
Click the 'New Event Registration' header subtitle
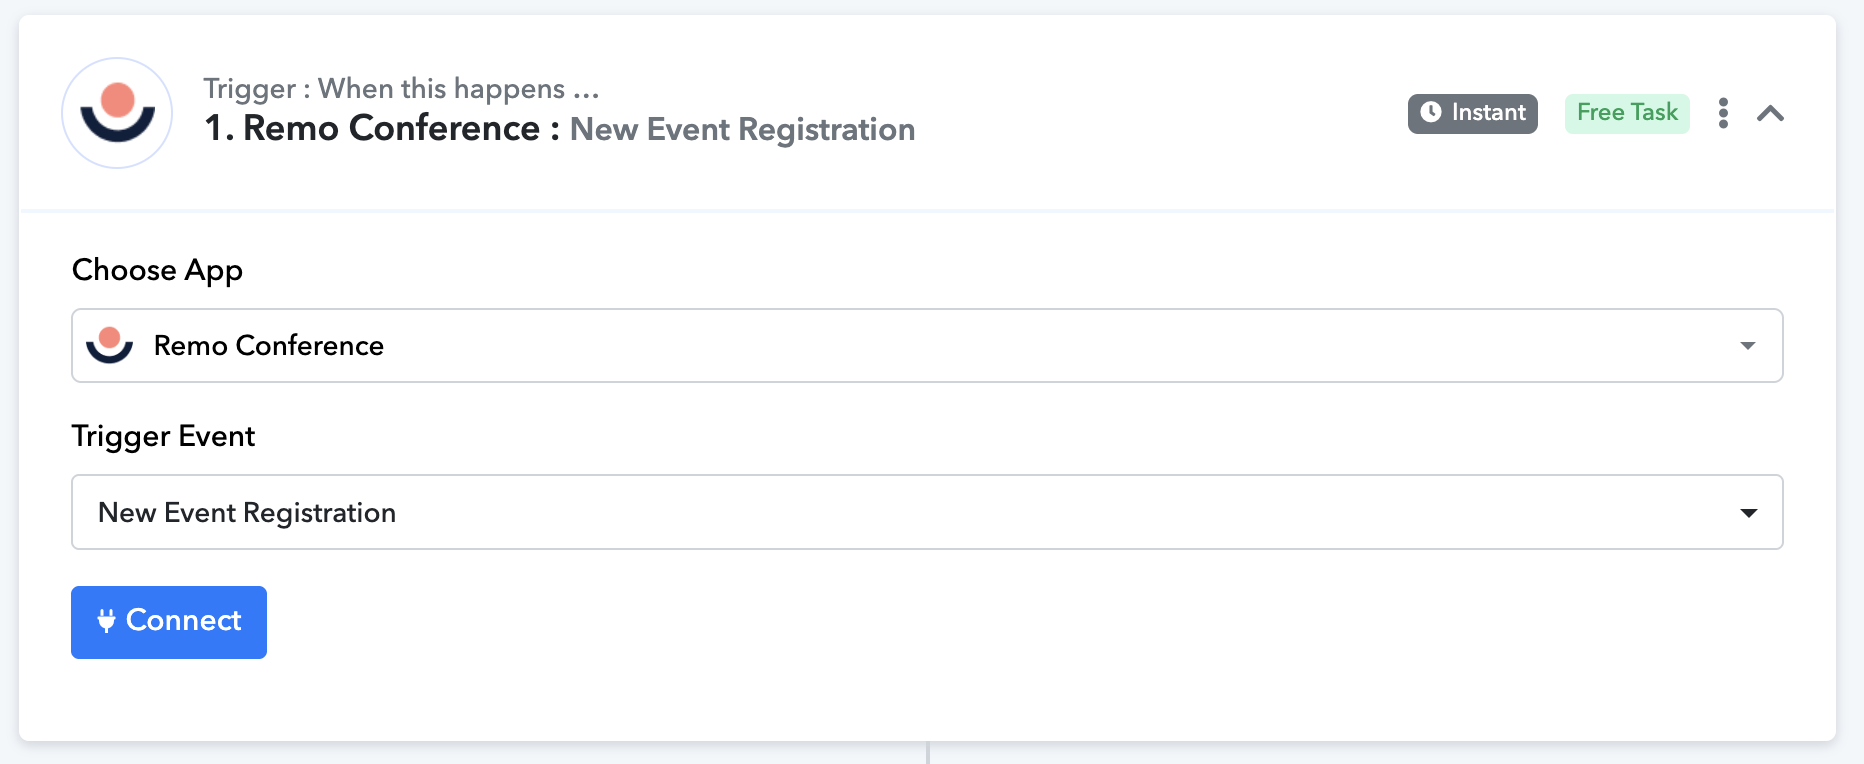coord(742,130)
